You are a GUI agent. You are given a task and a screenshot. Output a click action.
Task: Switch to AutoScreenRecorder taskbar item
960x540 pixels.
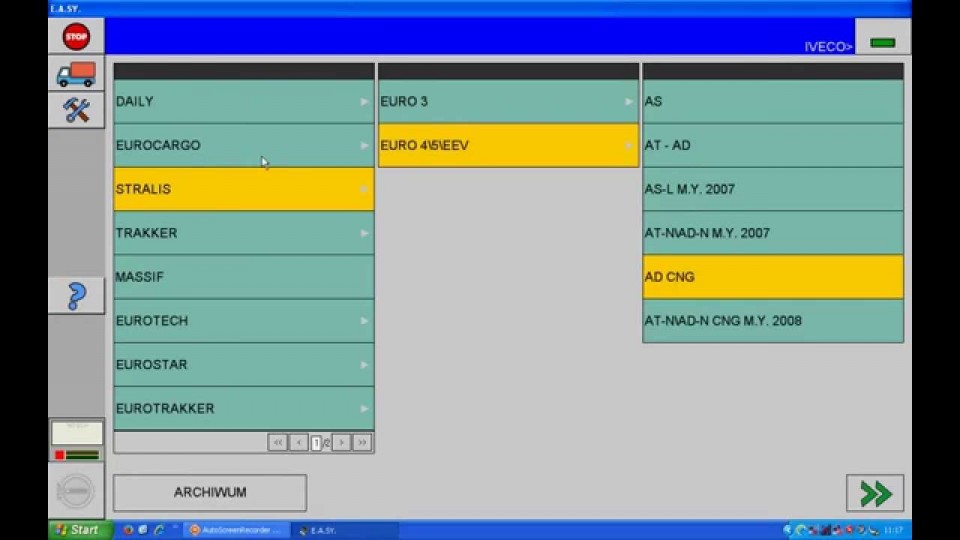pos(236,530)
